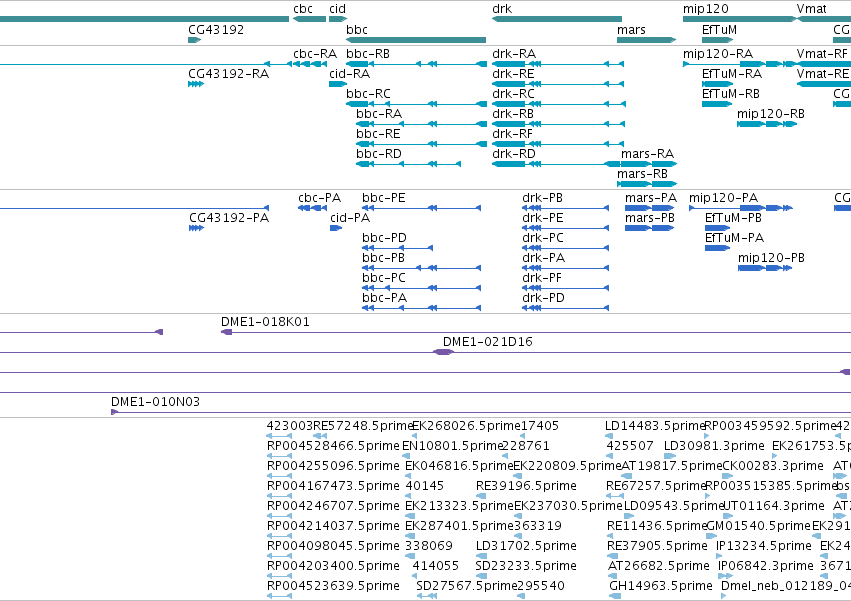Click protein label mip120-PB

(x=771, y=258)
